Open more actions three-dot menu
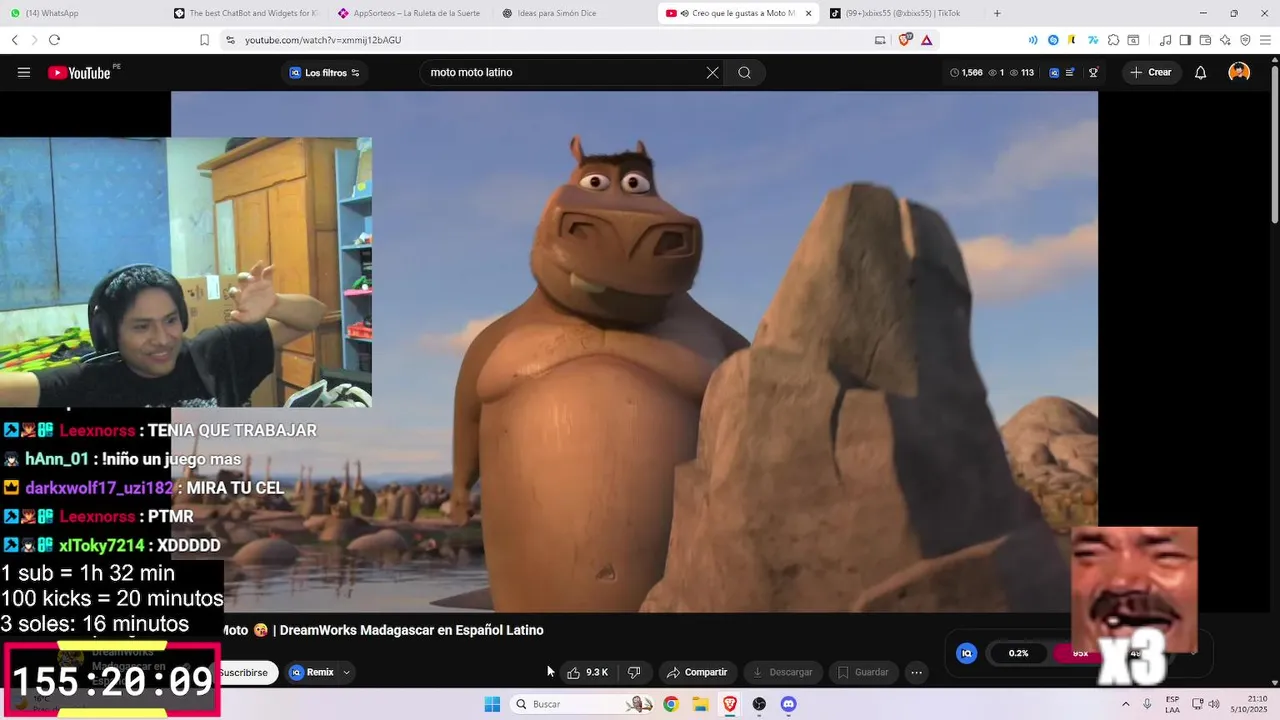The image size is (1280, 720). pyautogui.click(x=916, y=672)
